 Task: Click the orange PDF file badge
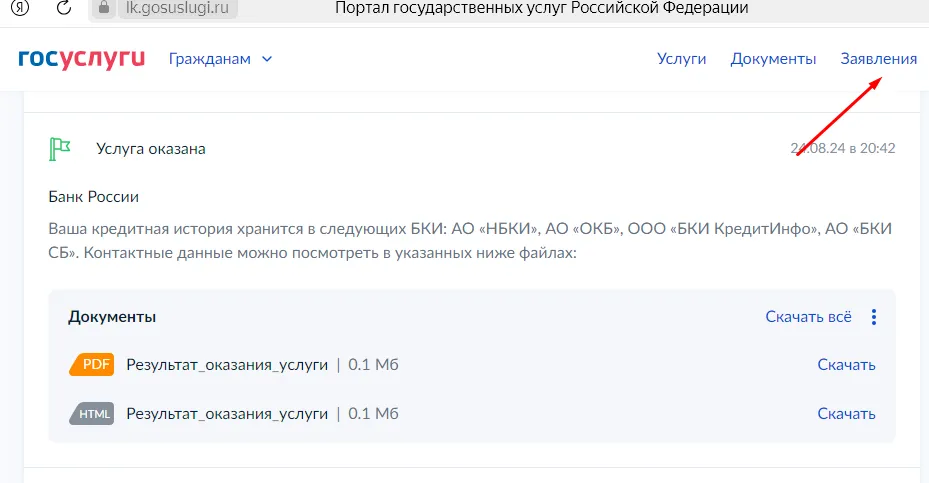pyautogui.click(x=92, y=364)
